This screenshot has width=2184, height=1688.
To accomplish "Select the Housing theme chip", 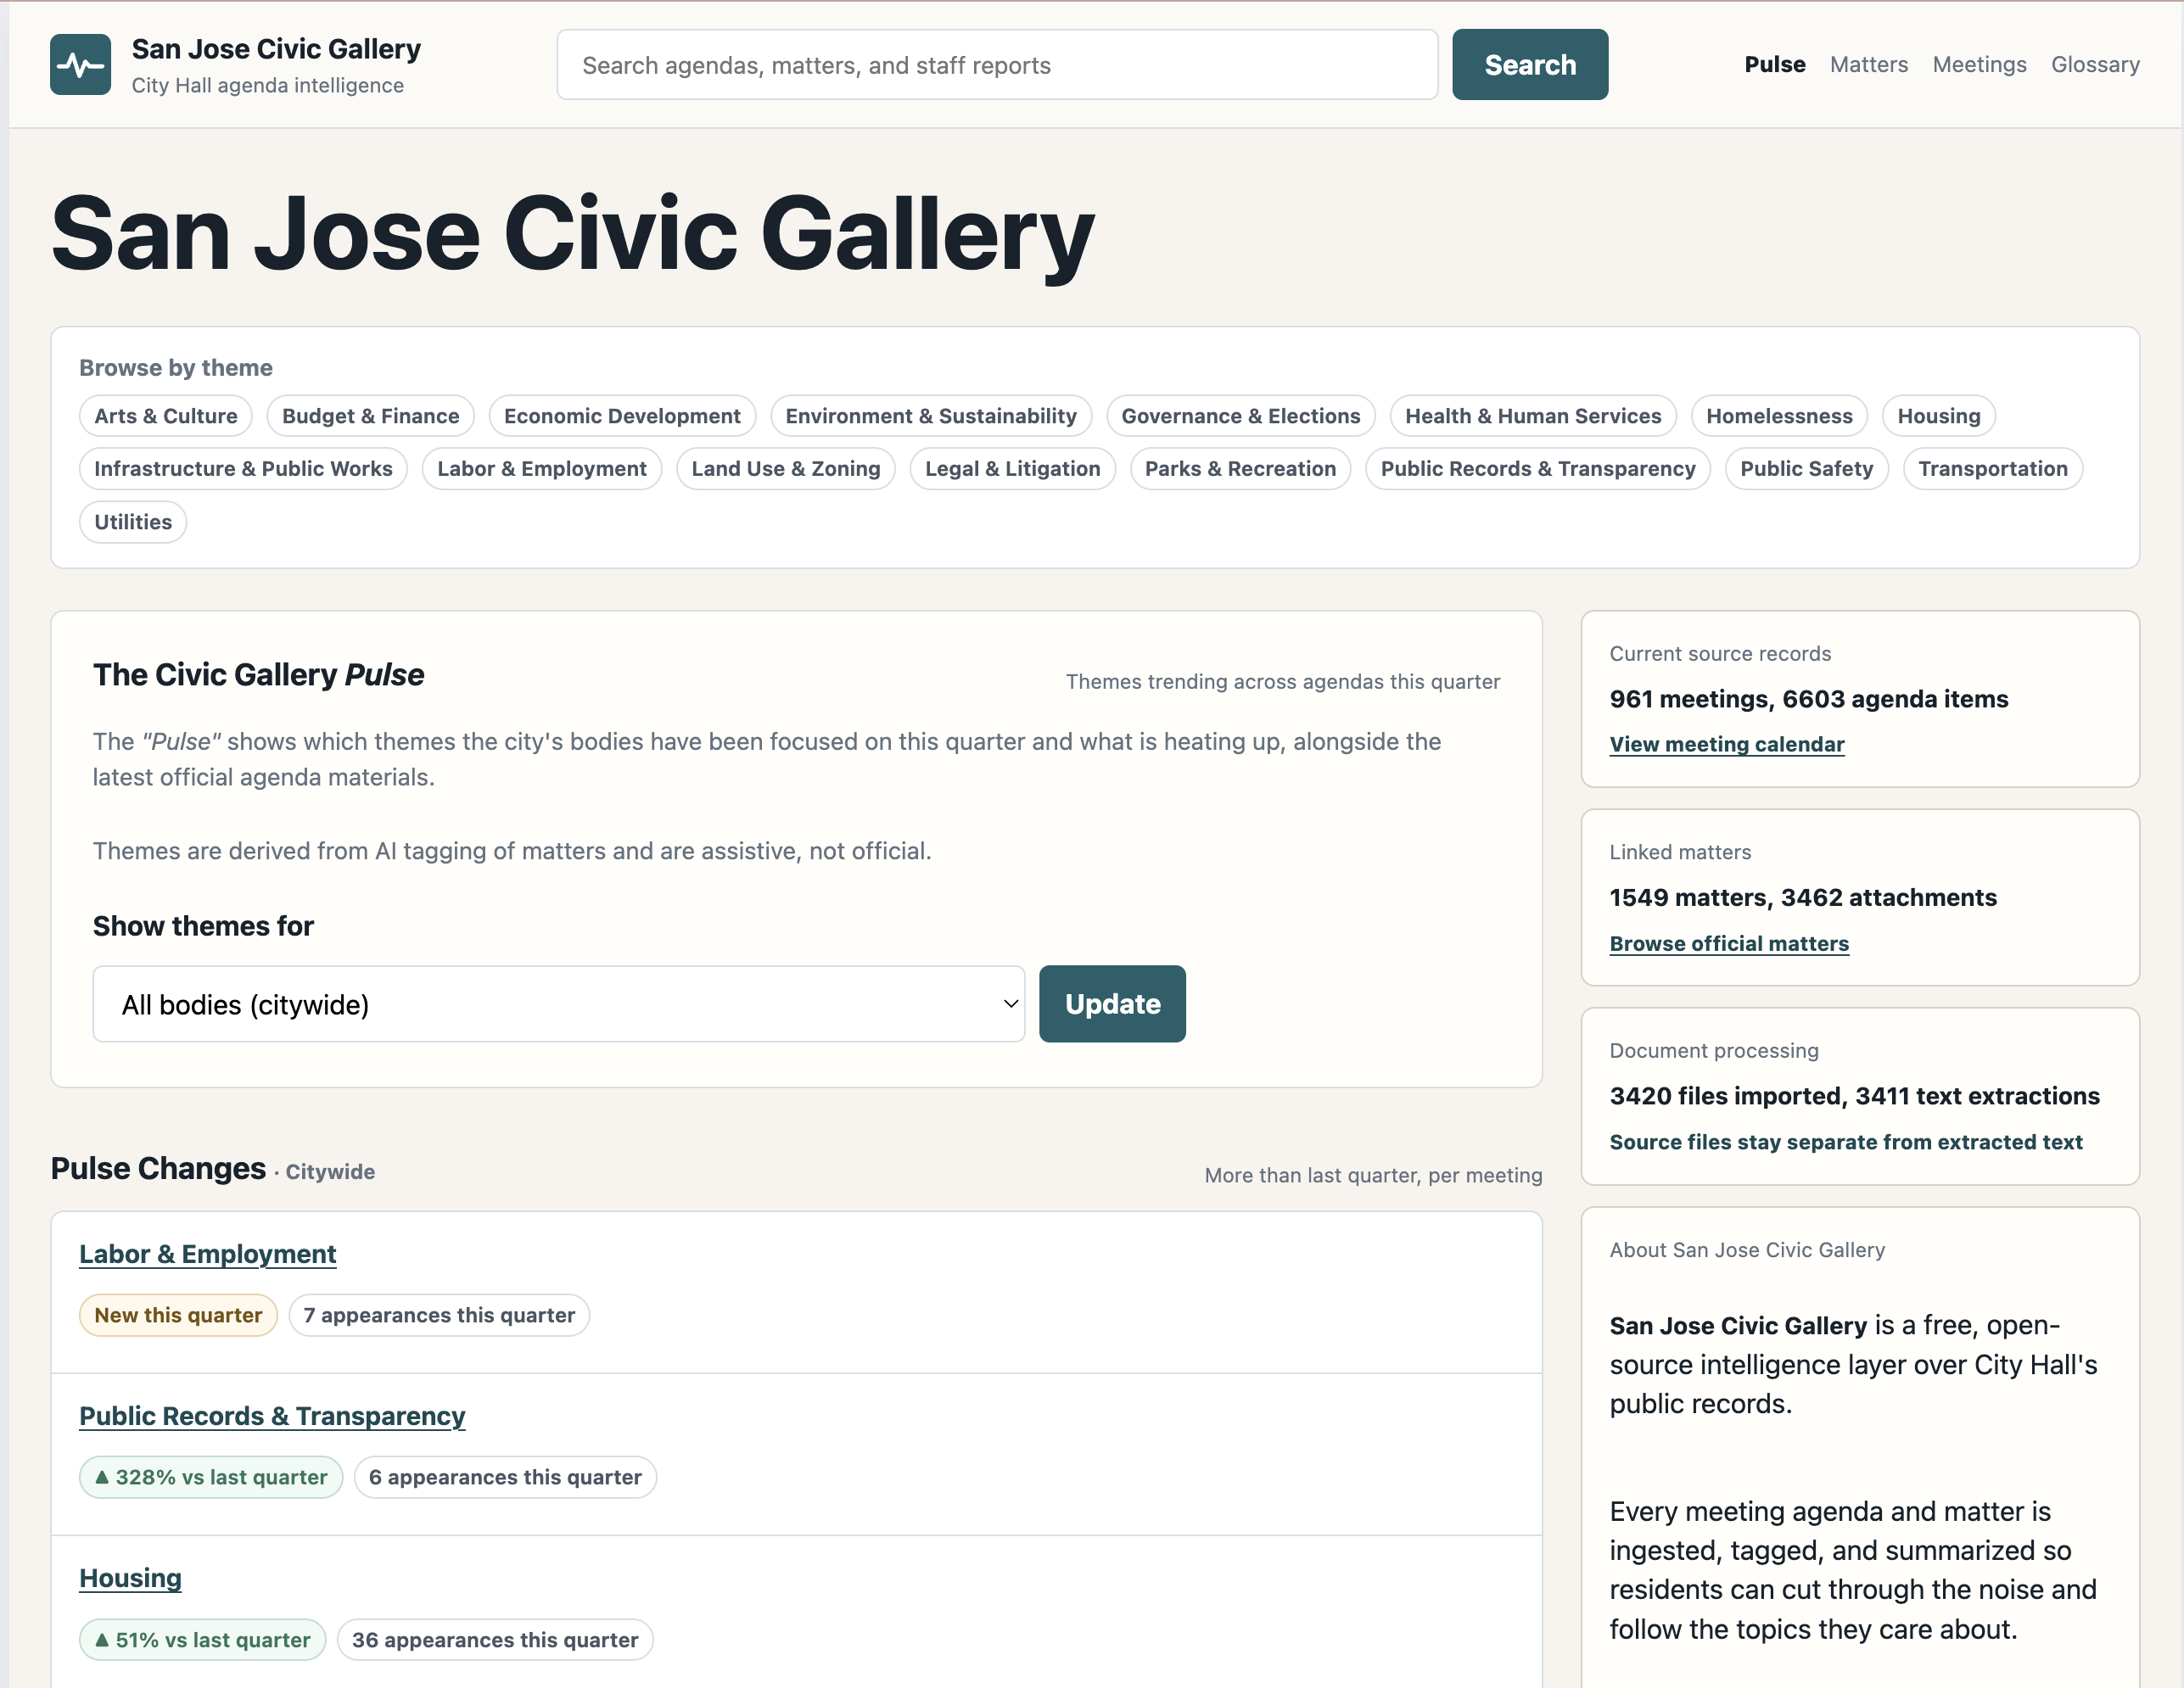I will [x=1939, y=416].
